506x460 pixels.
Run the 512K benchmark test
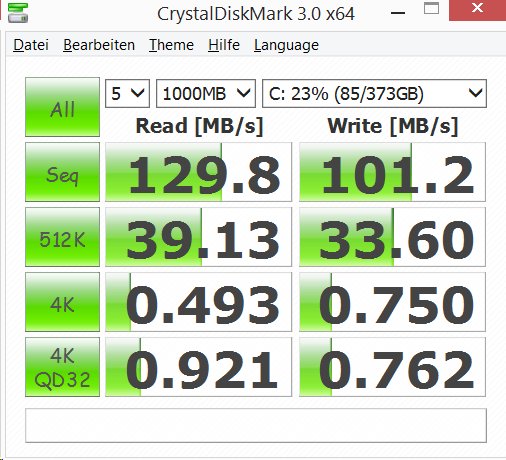pos(62,237)
